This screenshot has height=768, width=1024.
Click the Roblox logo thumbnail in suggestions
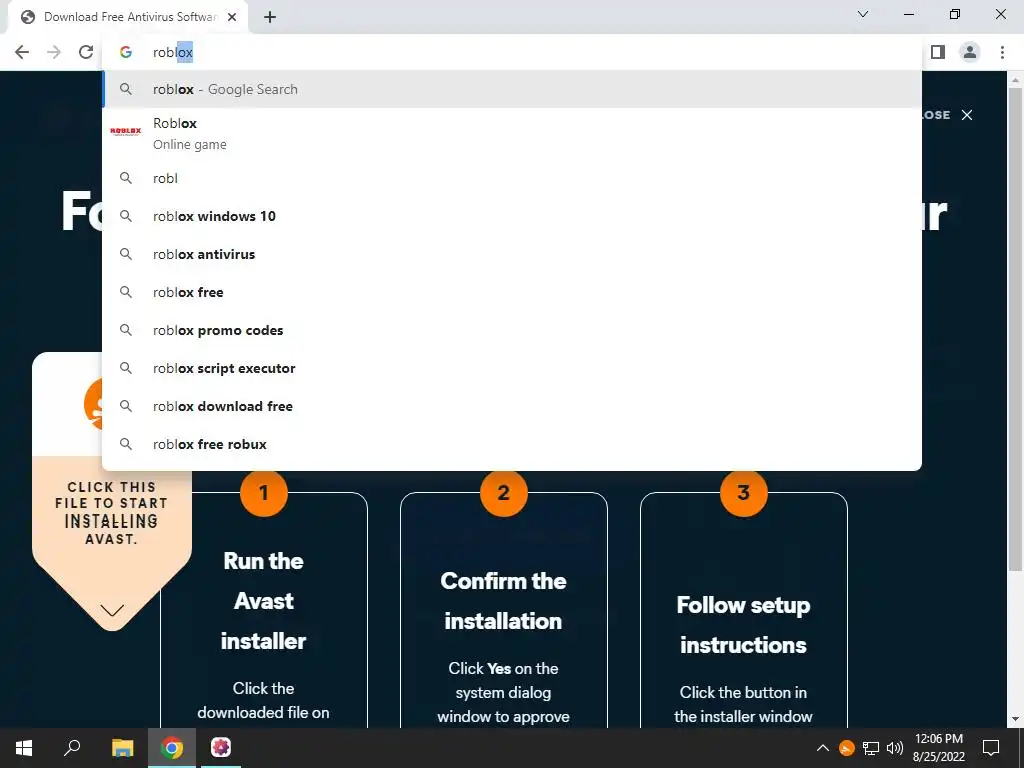126,131
